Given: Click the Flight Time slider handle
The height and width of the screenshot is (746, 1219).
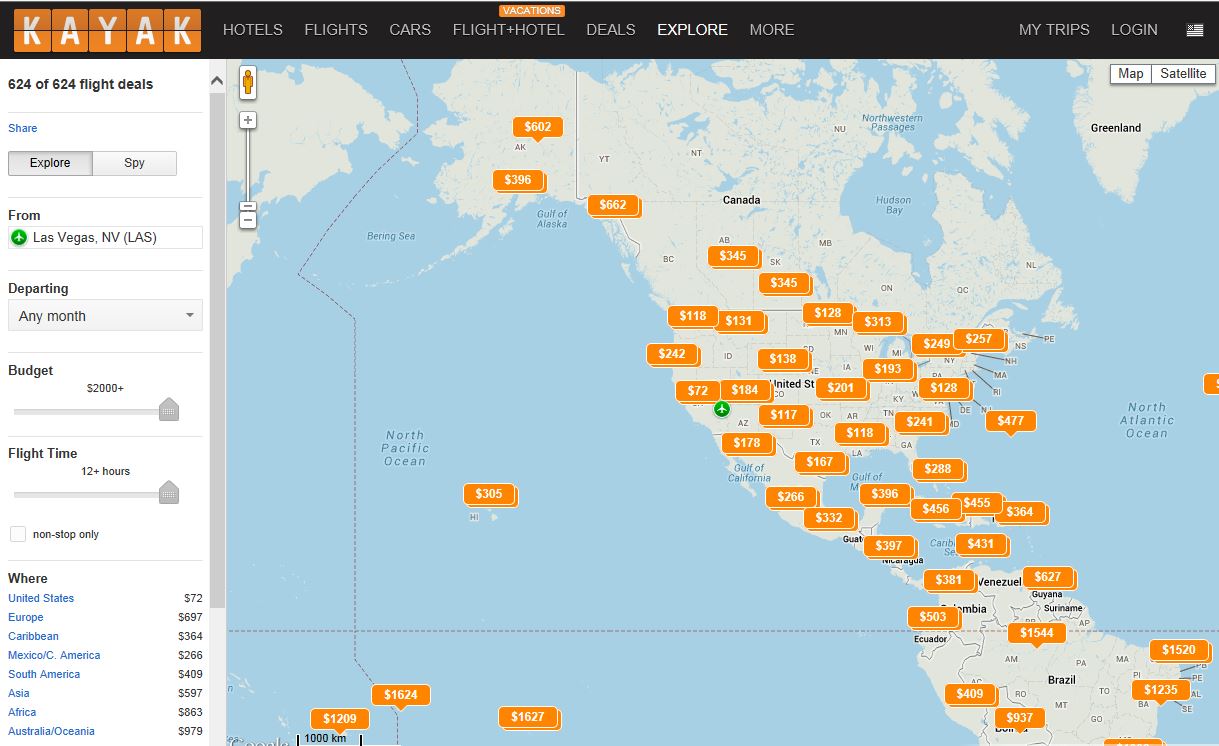Looking at the screenshot, I should [169, 492].
